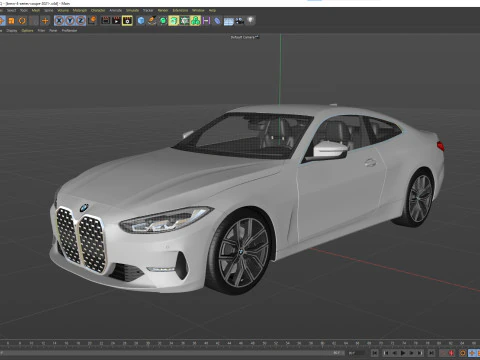Click the Record Active Objects button
480x360 pixels.
click(x=443, y=353)
